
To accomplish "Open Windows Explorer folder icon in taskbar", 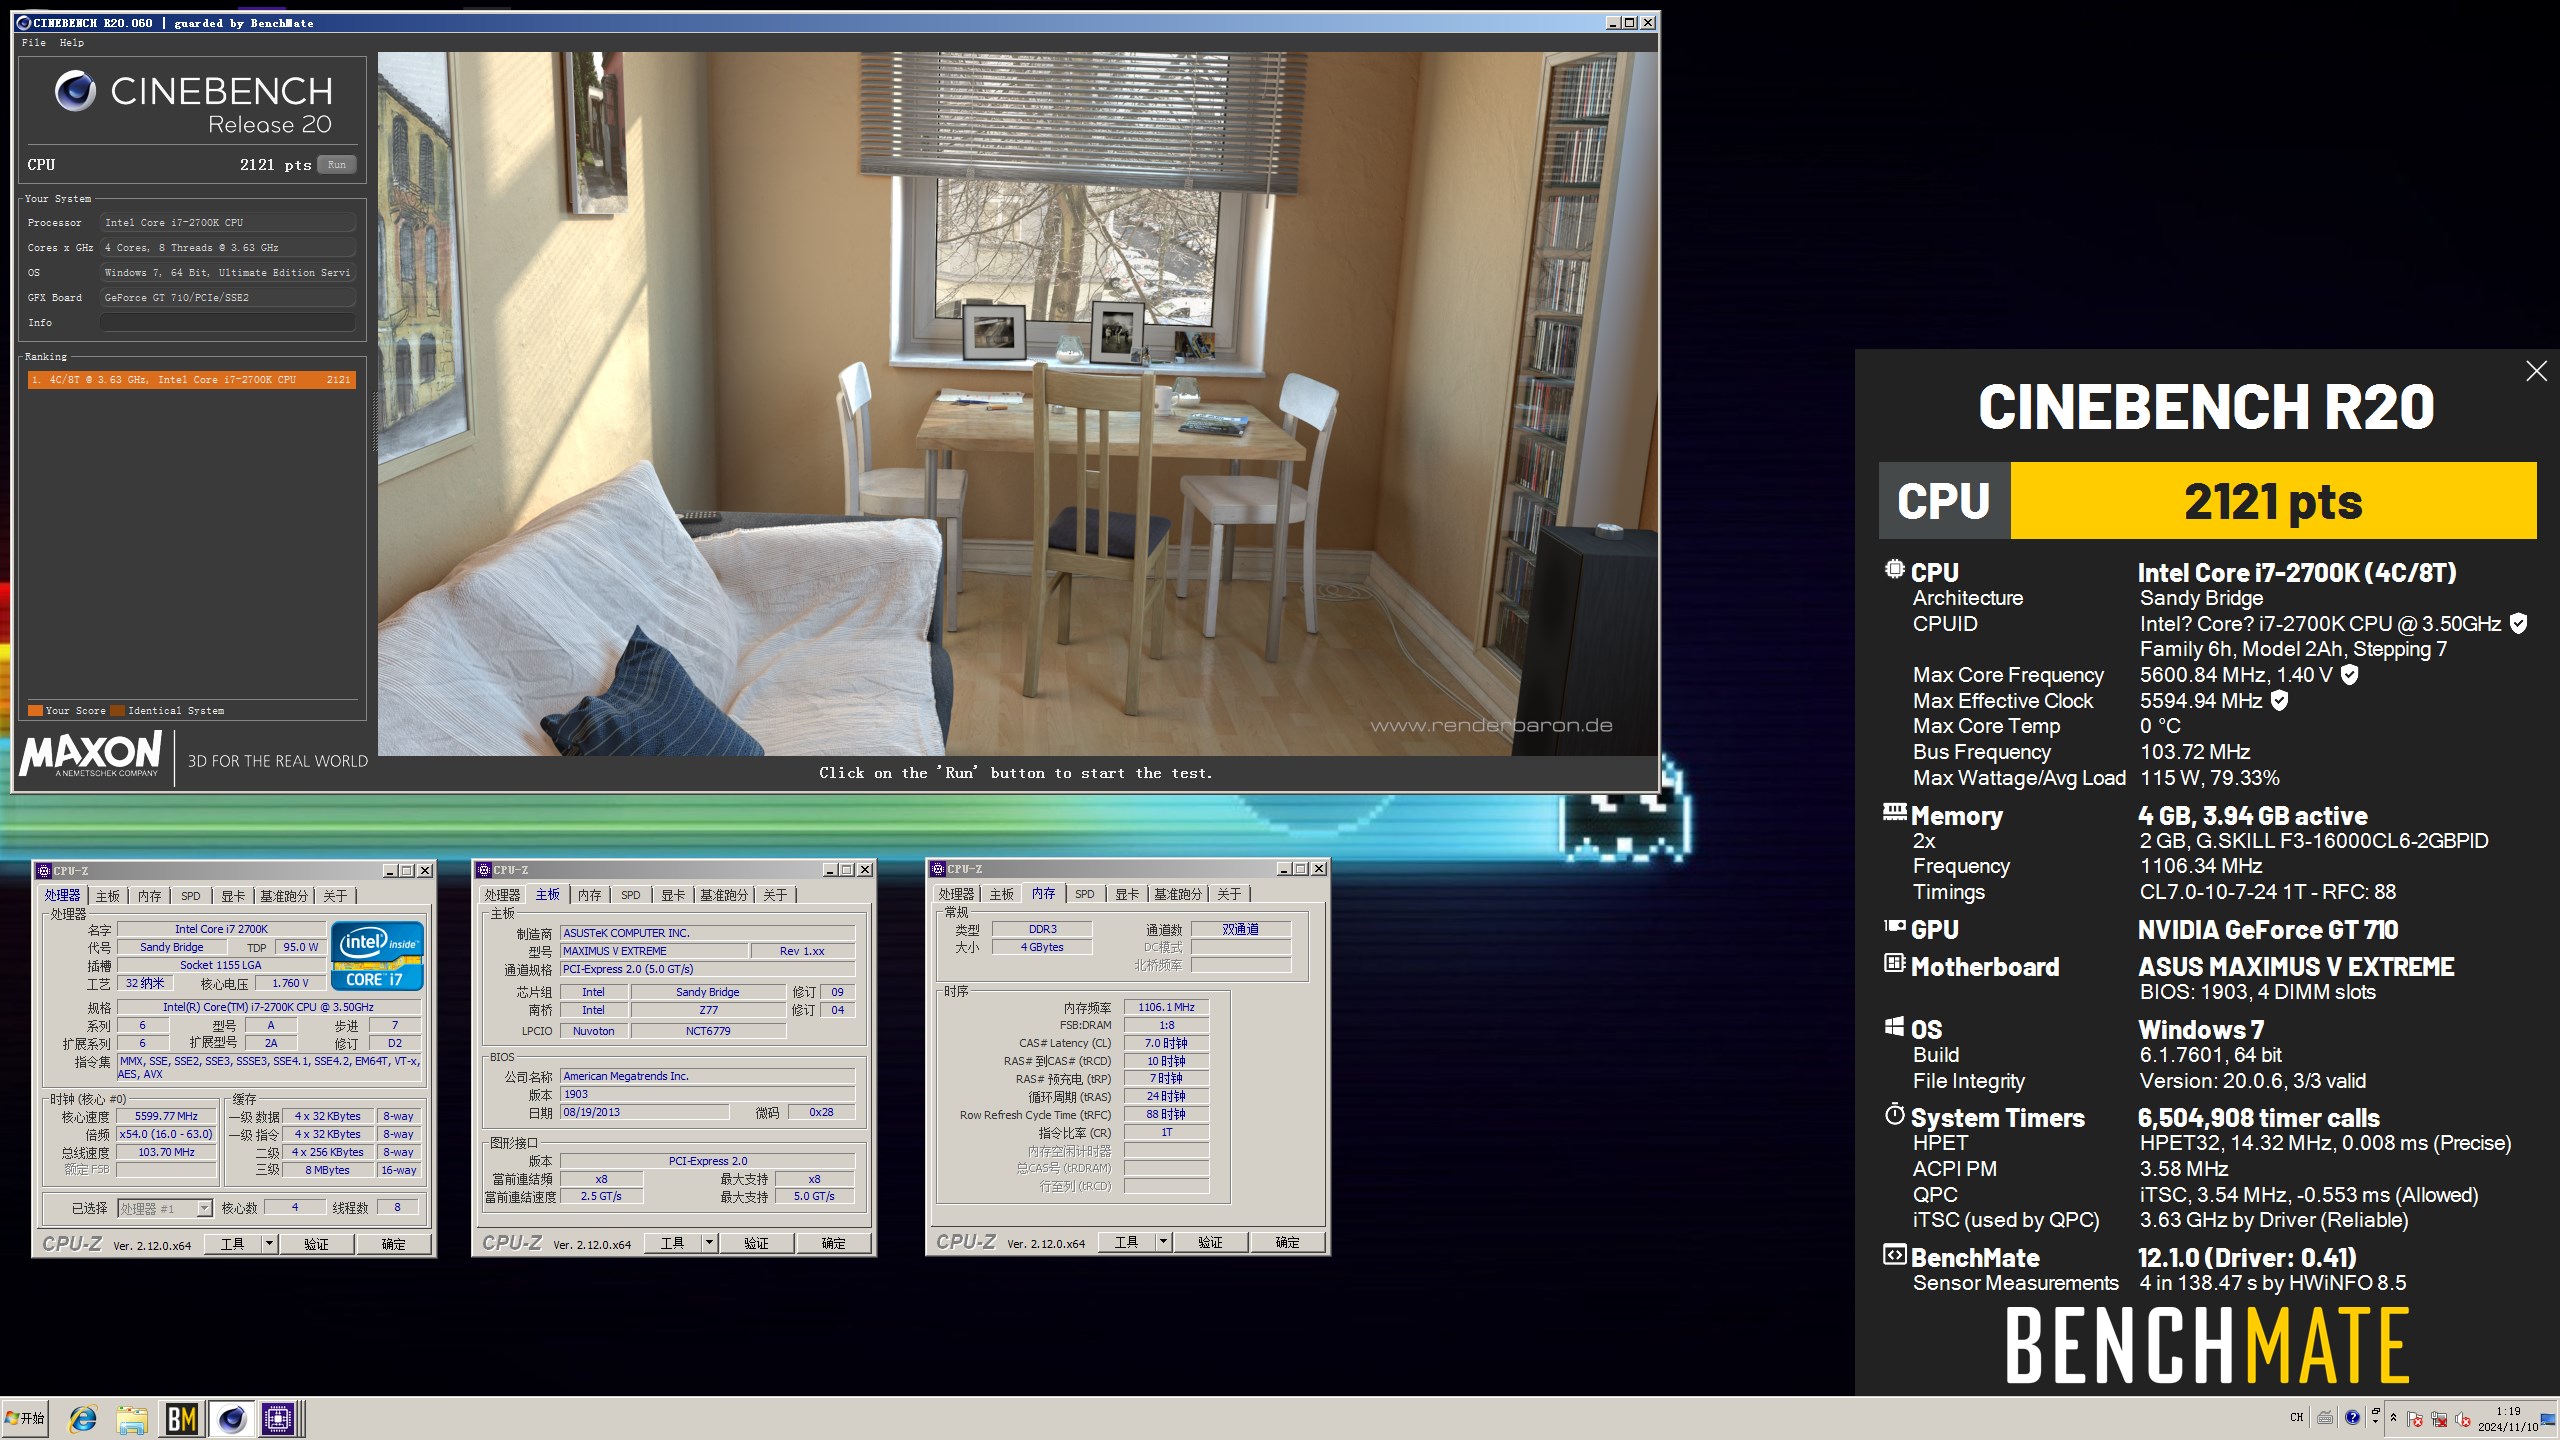I will click(131, 1418).
